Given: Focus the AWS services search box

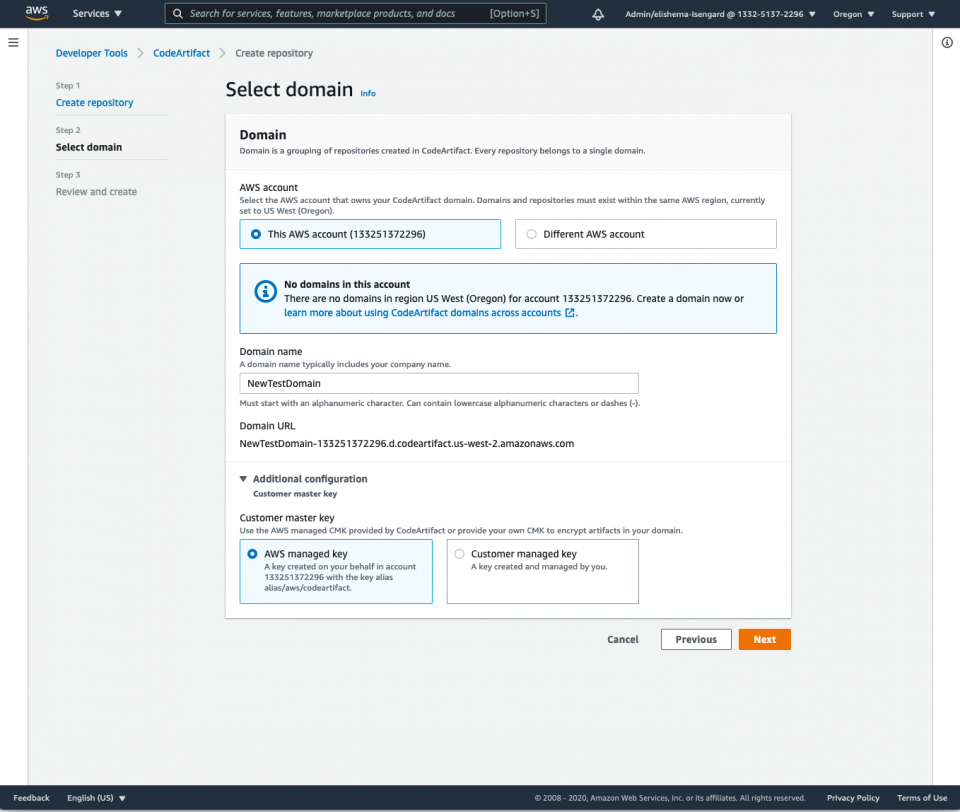Looking at the screenshot, I should [356, 13].
